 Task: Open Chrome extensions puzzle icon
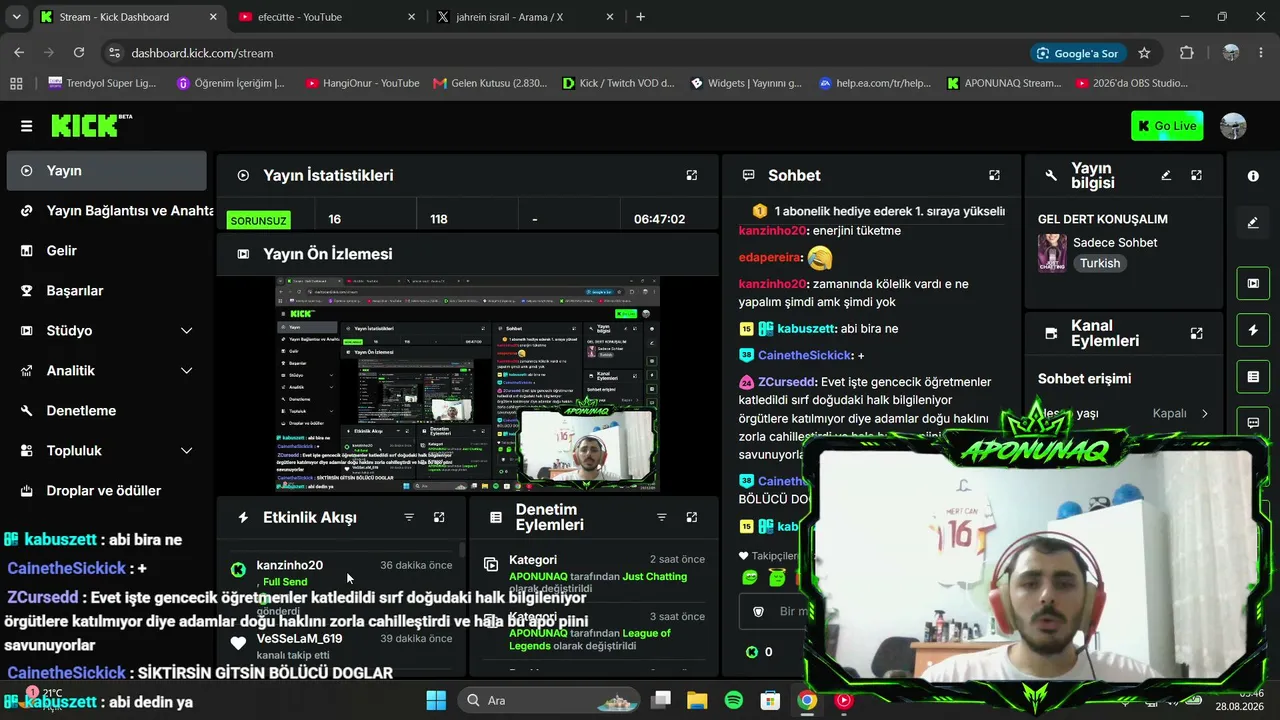point(1187,53)
